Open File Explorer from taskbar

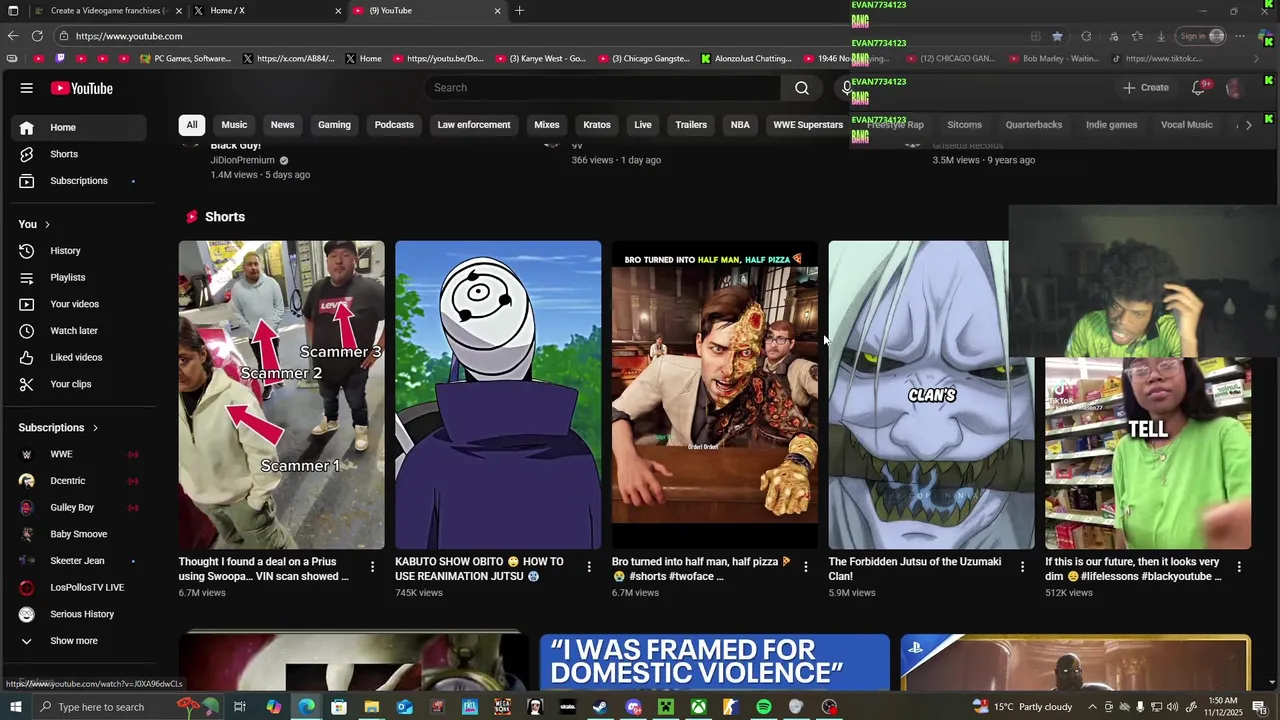371,707
